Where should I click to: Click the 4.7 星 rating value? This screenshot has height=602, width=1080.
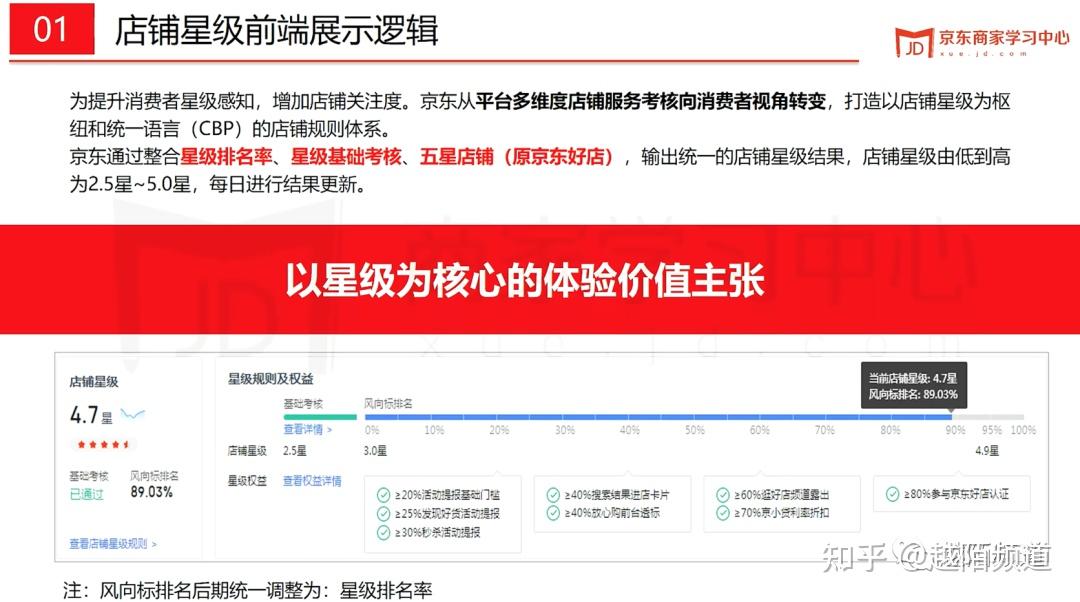pyautogui.click(x=91, y=415)
